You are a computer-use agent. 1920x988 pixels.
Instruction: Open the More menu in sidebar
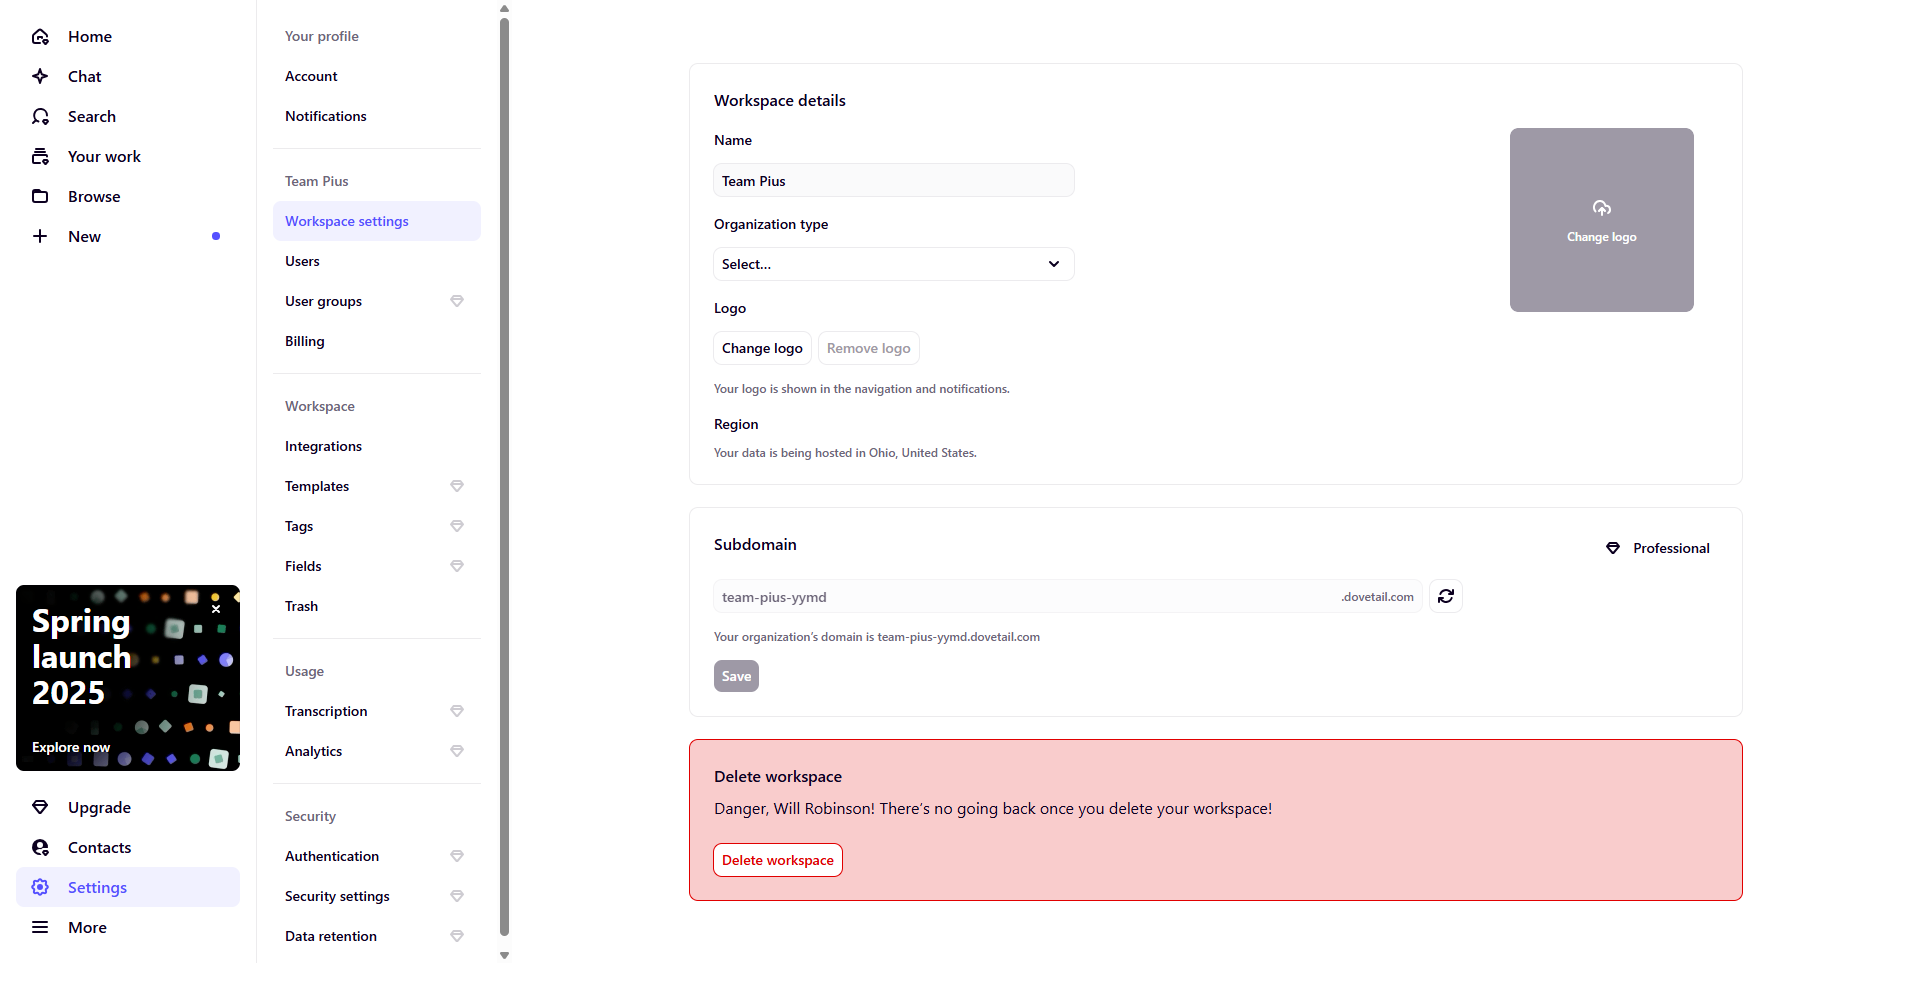(x=40, y=928)
